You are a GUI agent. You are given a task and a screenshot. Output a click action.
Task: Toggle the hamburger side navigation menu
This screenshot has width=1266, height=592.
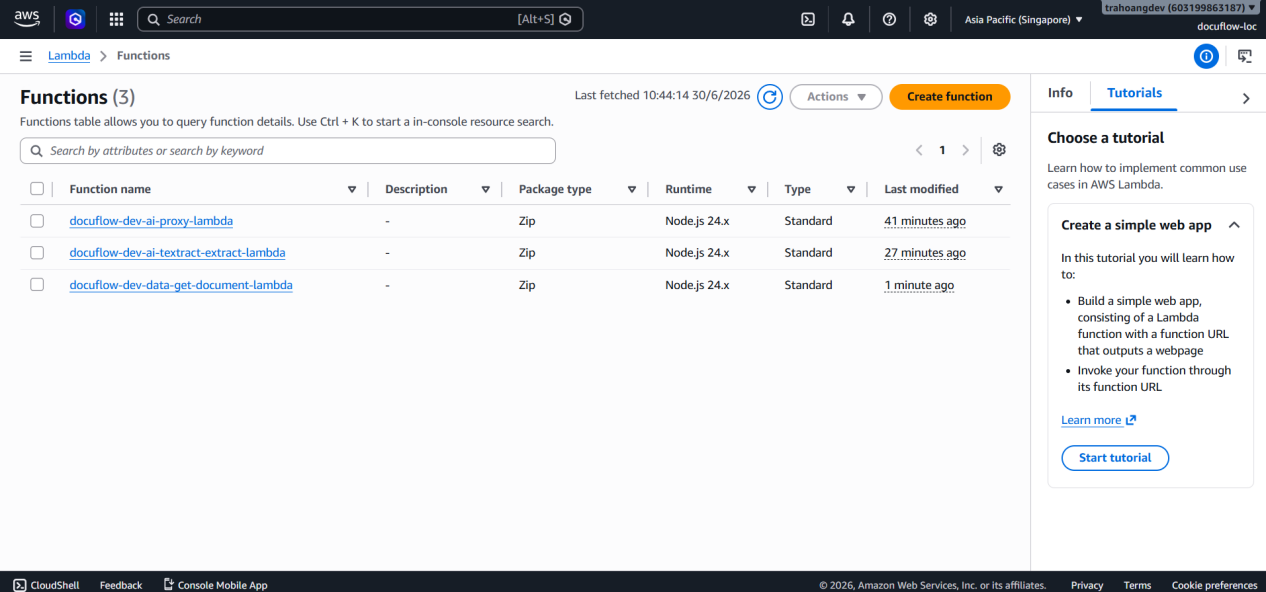[26, 56]
